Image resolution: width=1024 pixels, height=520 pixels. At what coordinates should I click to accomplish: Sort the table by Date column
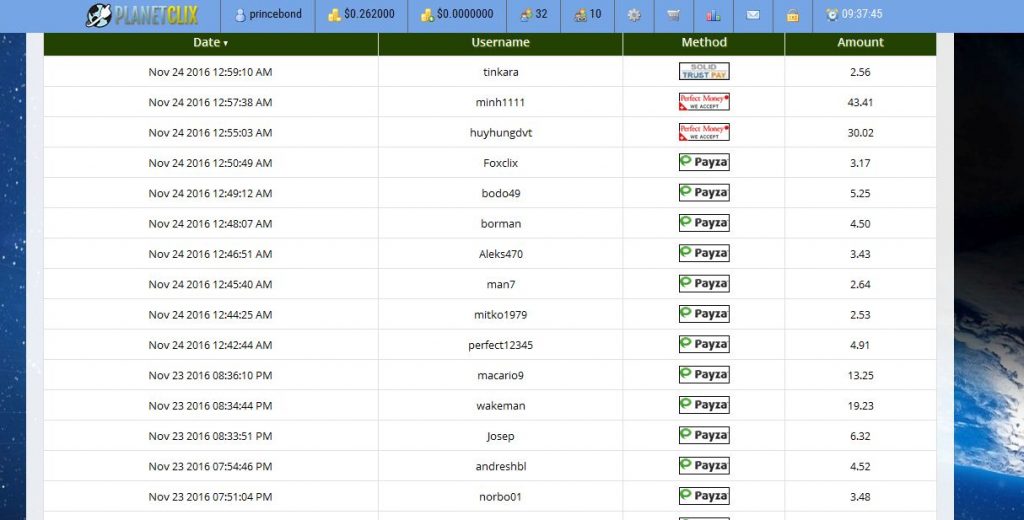coord(210,43)
